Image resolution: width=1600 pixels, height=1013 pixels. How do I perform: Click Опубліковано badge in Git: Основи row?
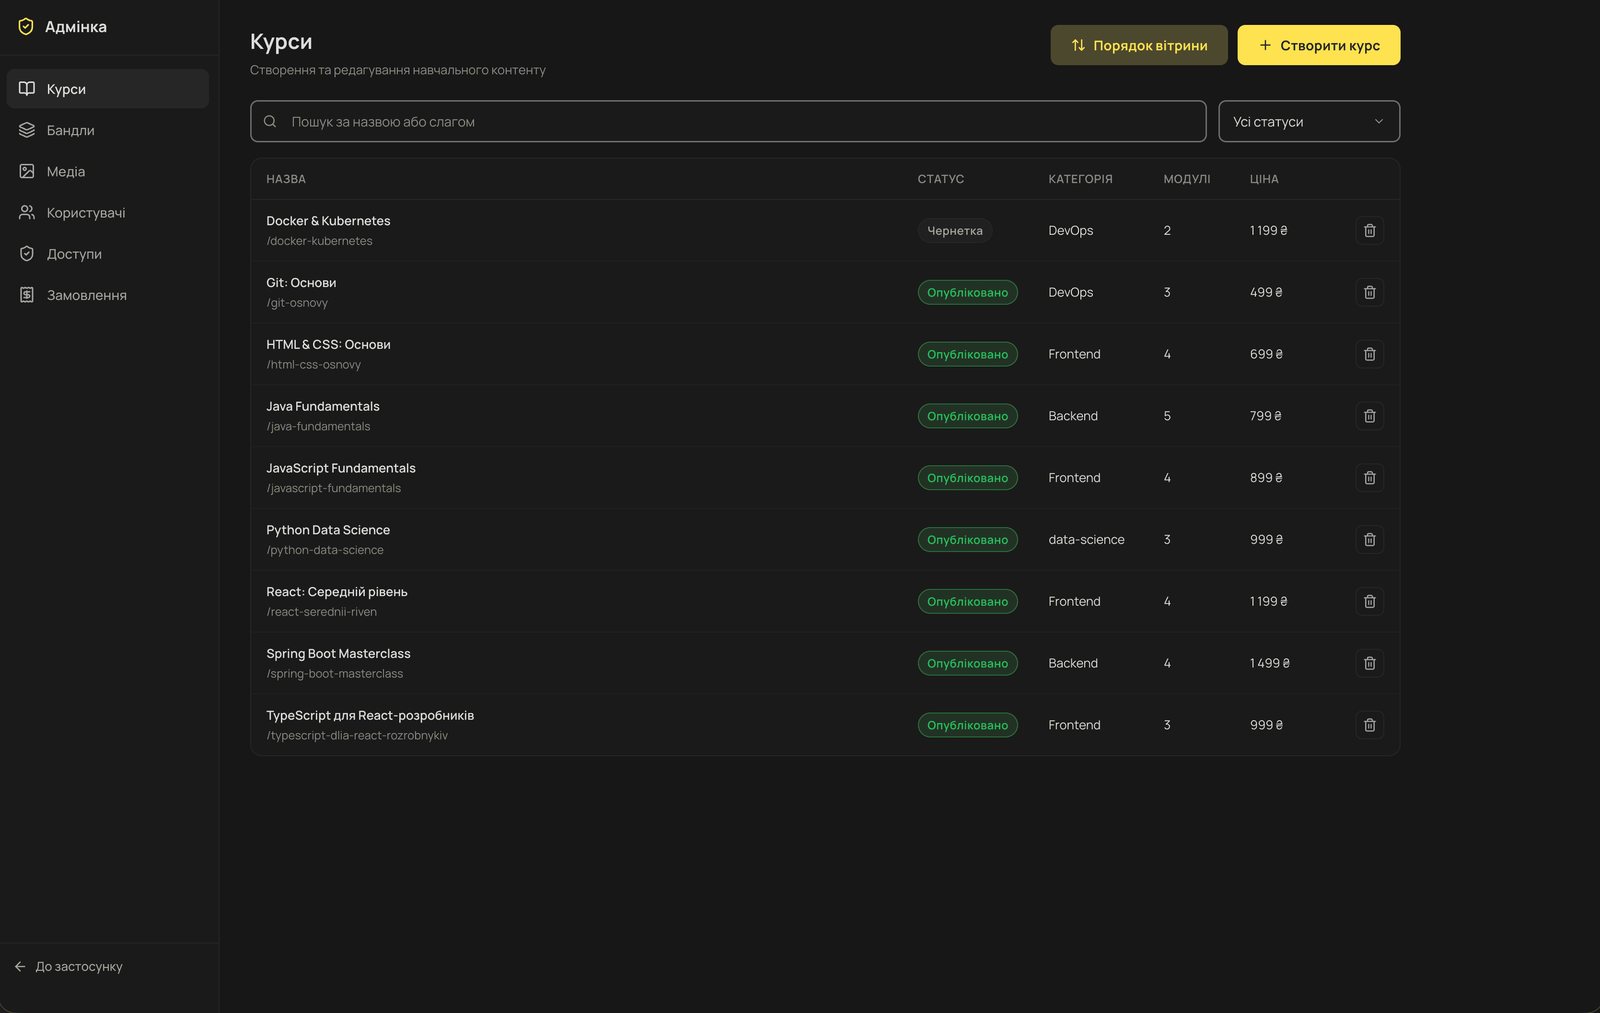(968, 292)
